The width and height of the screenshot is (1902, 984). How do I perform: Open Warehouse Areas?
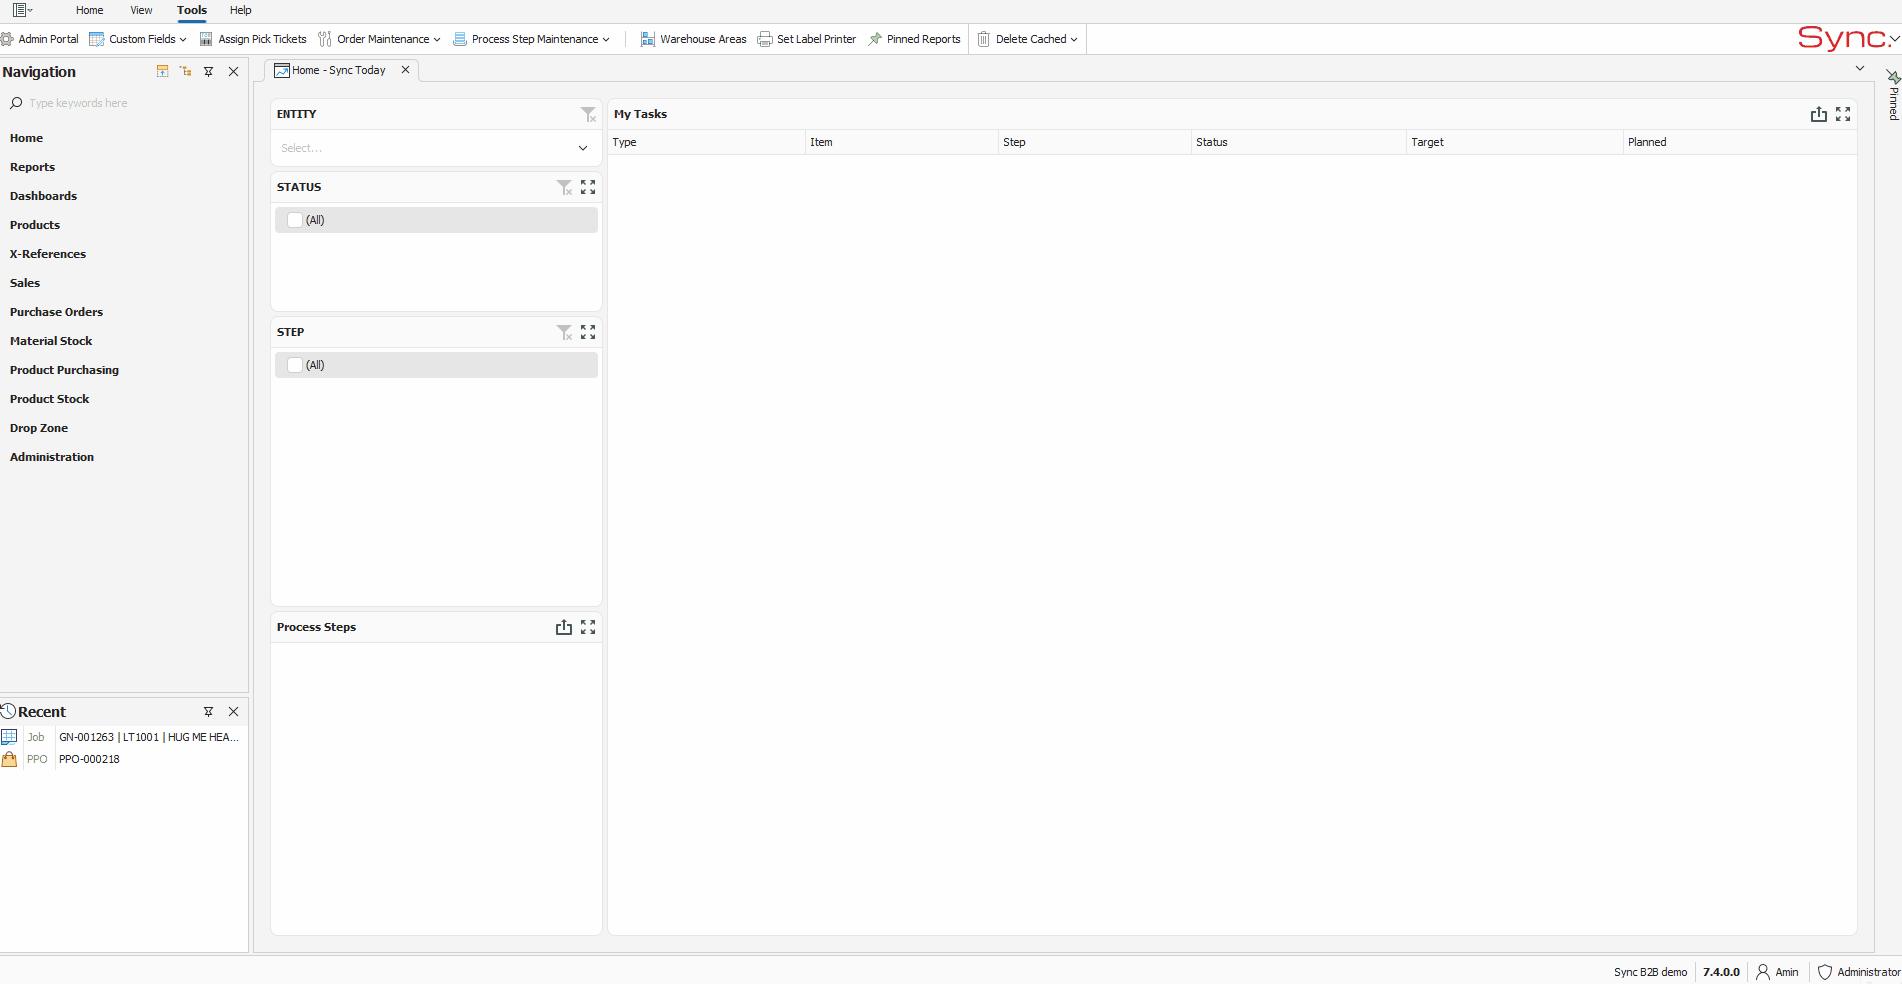point(693,39)
